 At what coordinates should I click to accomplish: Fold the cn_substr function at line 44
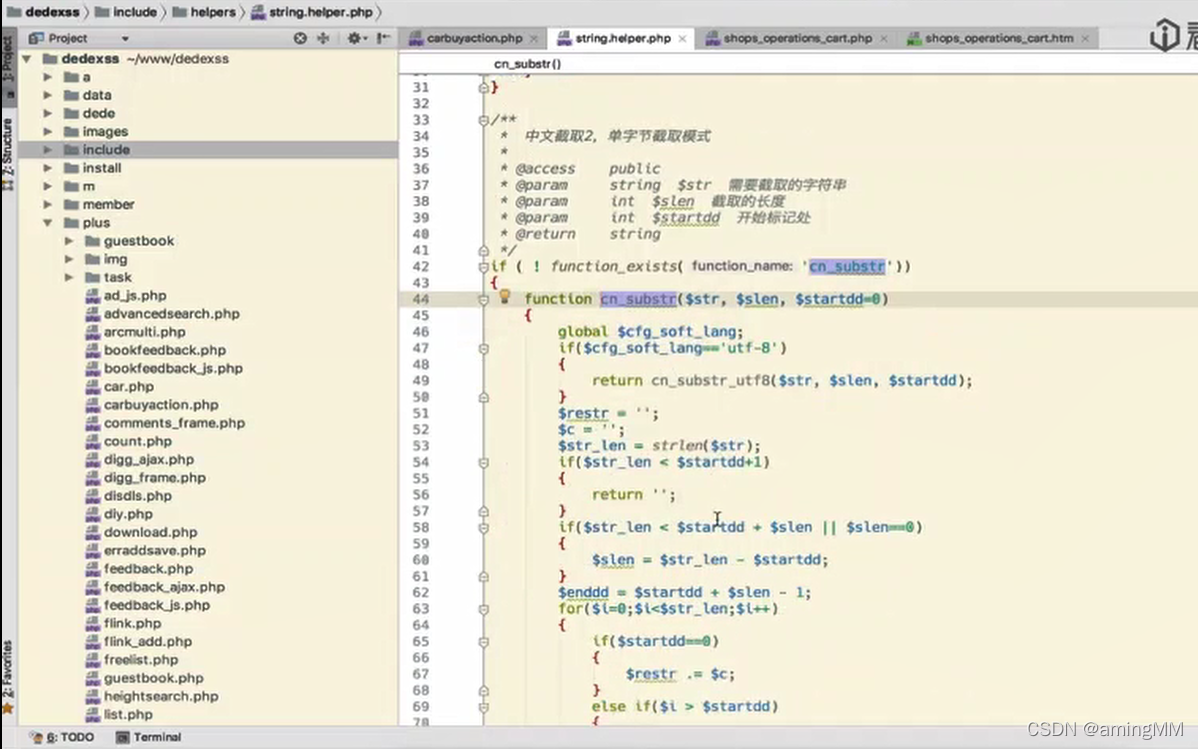483,300
